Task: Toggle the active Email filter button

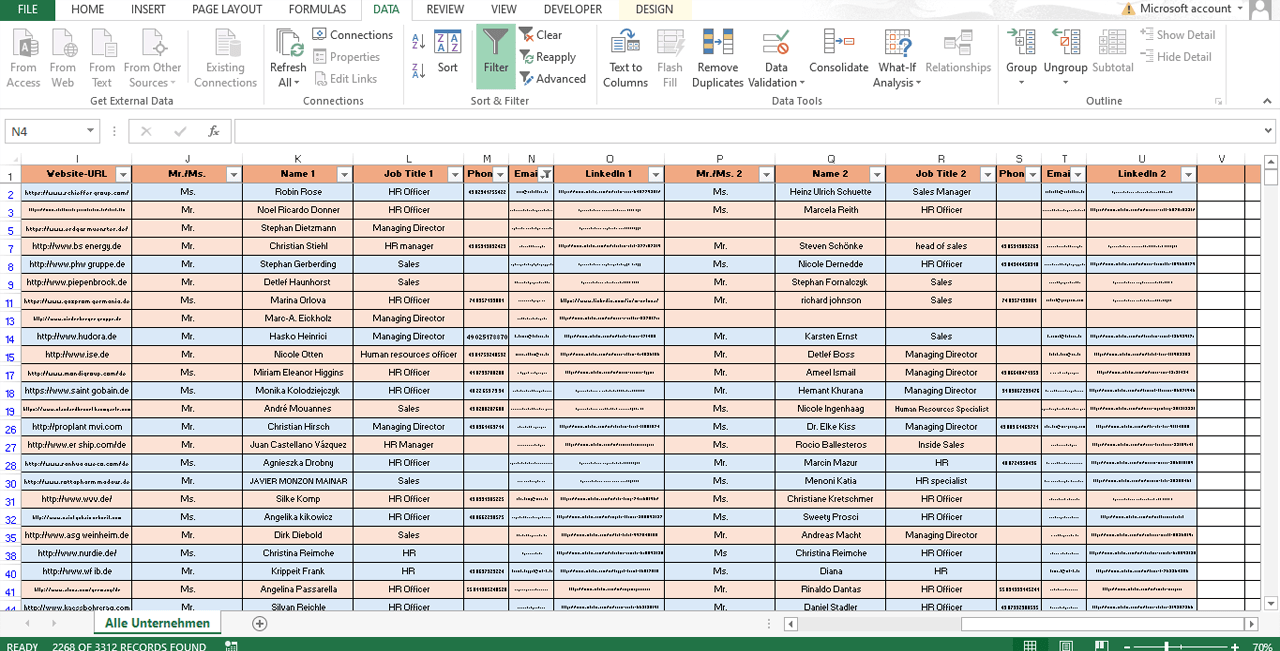Action: pyautogui.click(x=545, y=174)
